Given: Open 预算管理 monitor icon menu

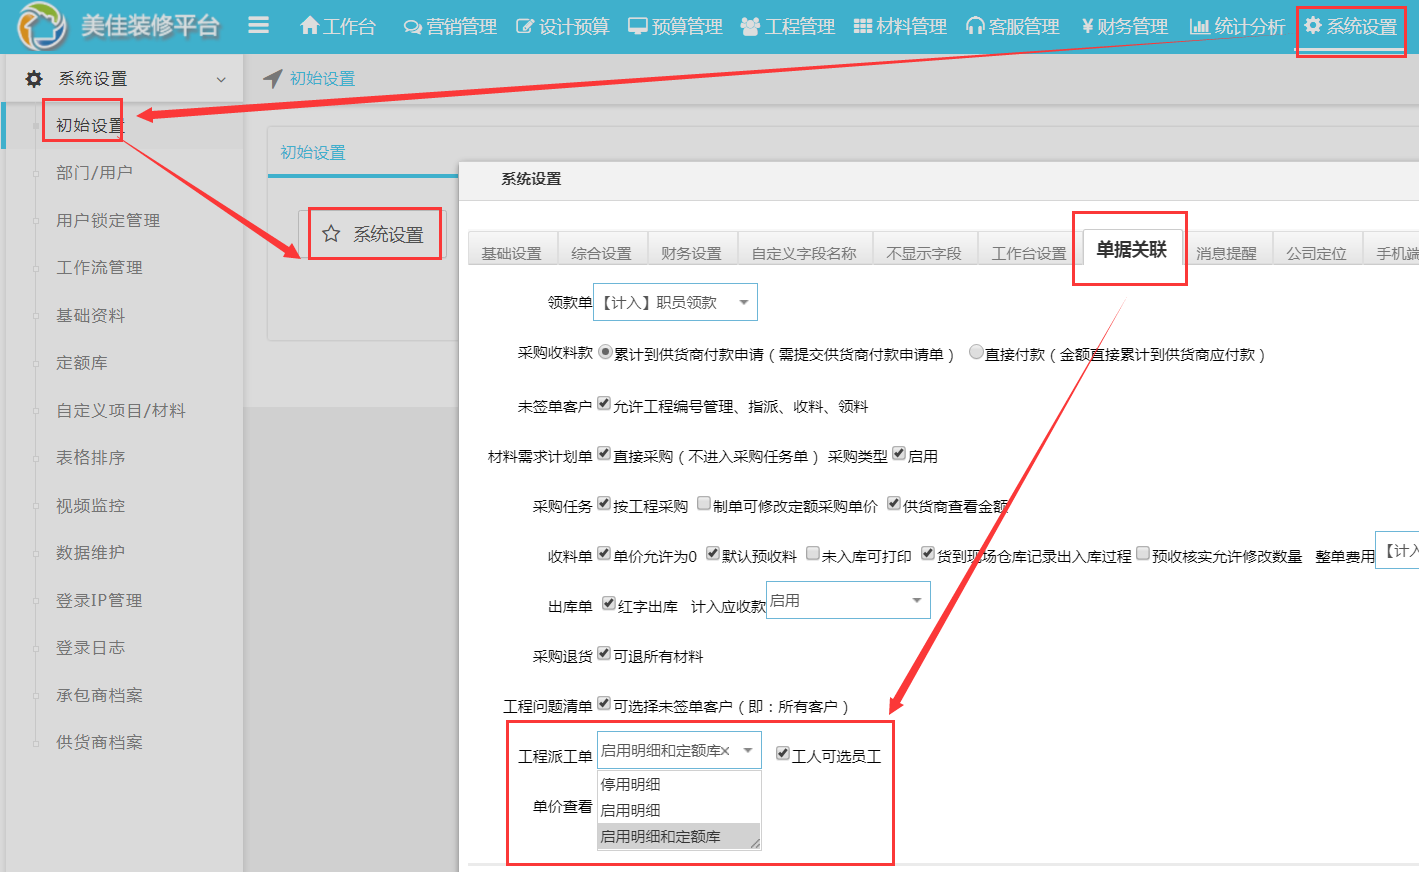Looking at the screenshot, I should coord(637,26).
